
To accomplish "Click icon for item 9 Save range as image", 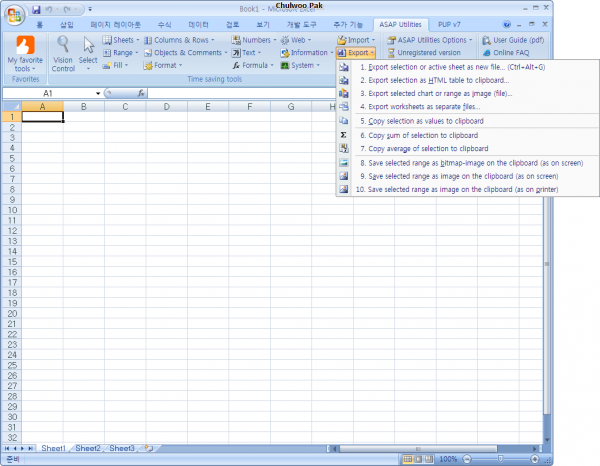I will tap(344, 176).
